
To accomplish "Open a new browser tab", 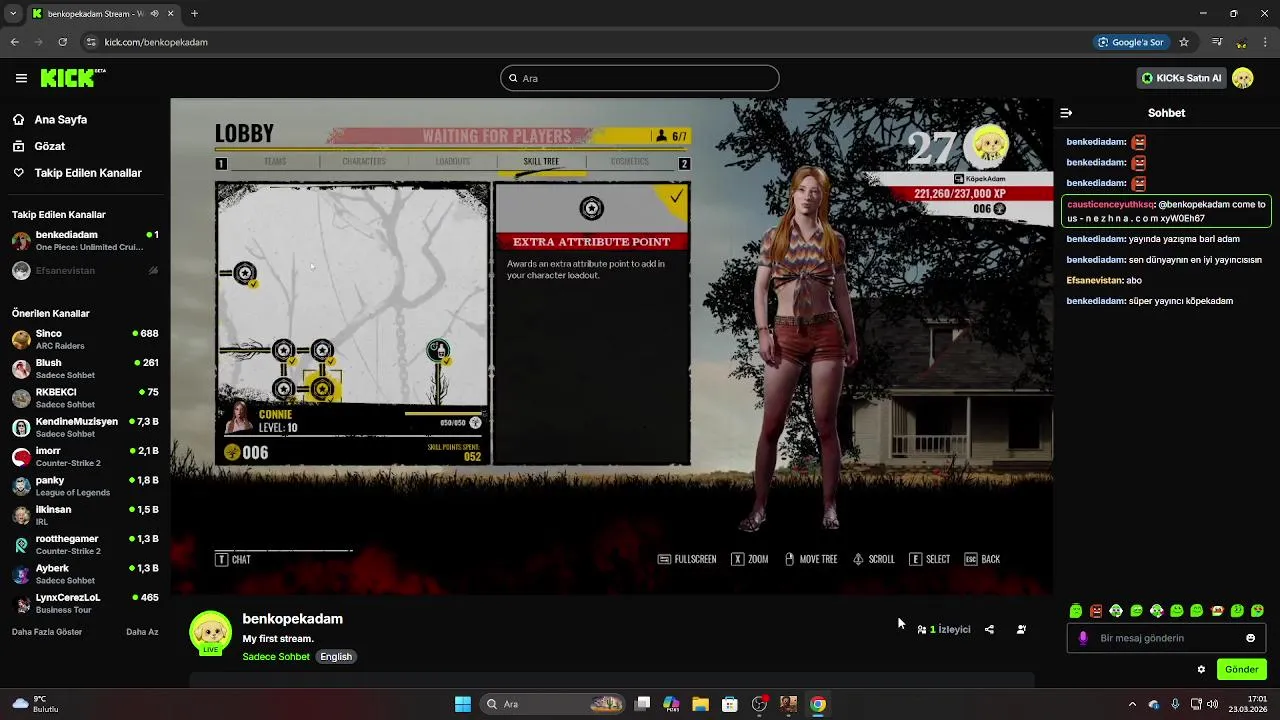I will 194,13.
